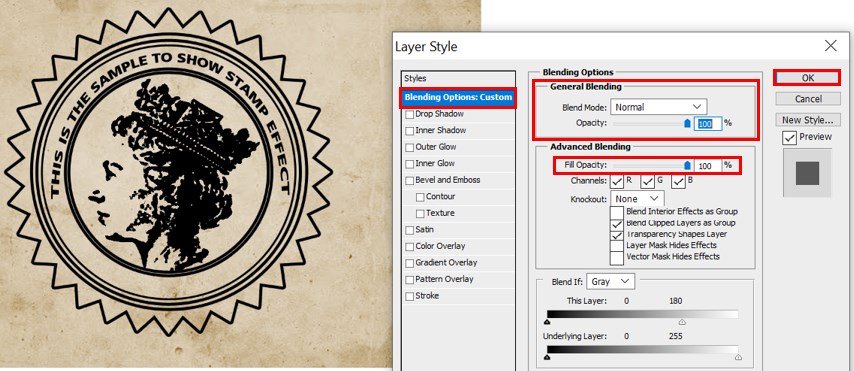Viewport: 854px width, 371px height.
Task: Toggle the R channel checkbox
Action: click(617, 181)
